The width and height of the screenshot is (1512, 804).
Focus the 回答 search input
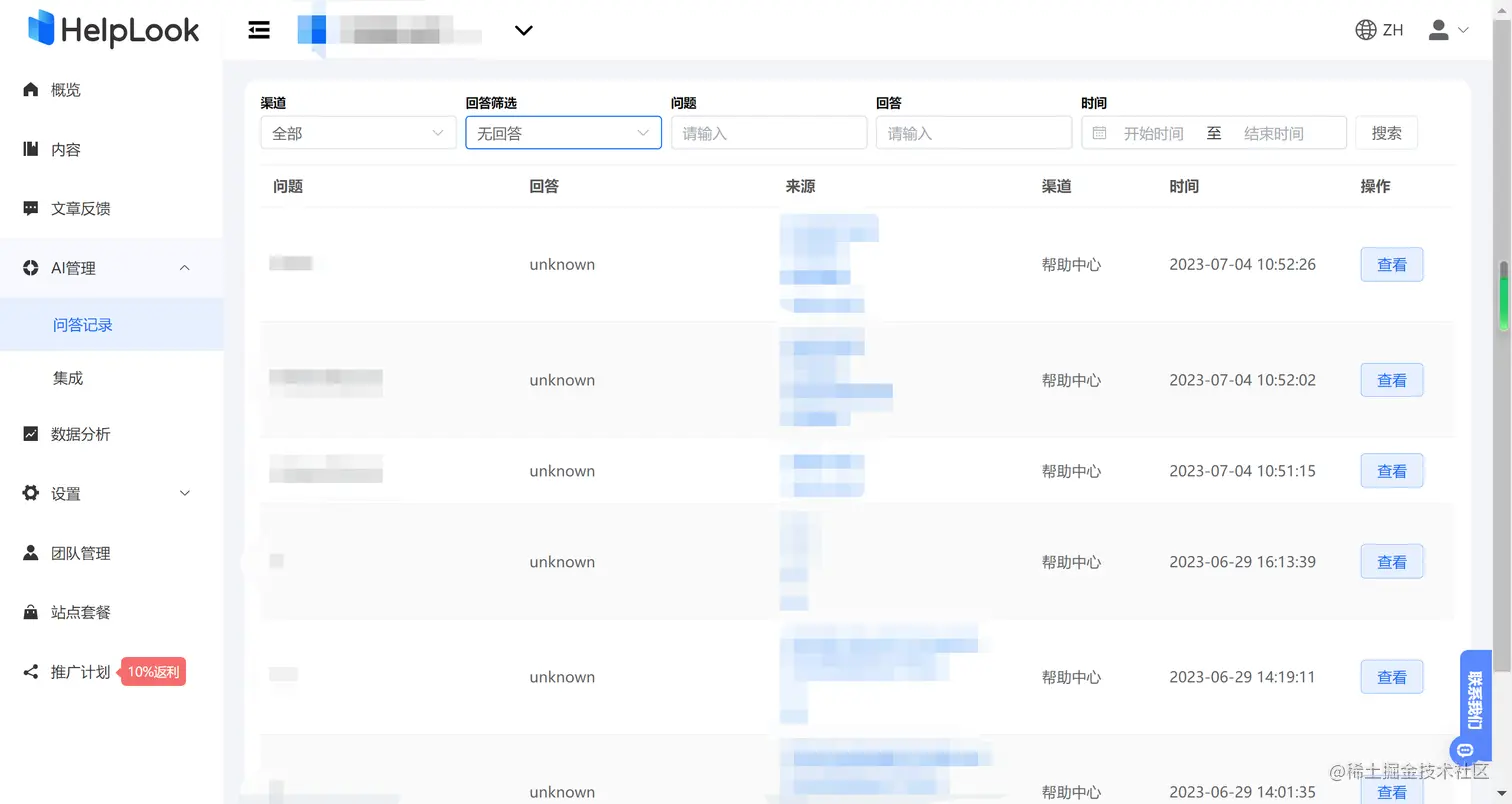pos(974,133)
